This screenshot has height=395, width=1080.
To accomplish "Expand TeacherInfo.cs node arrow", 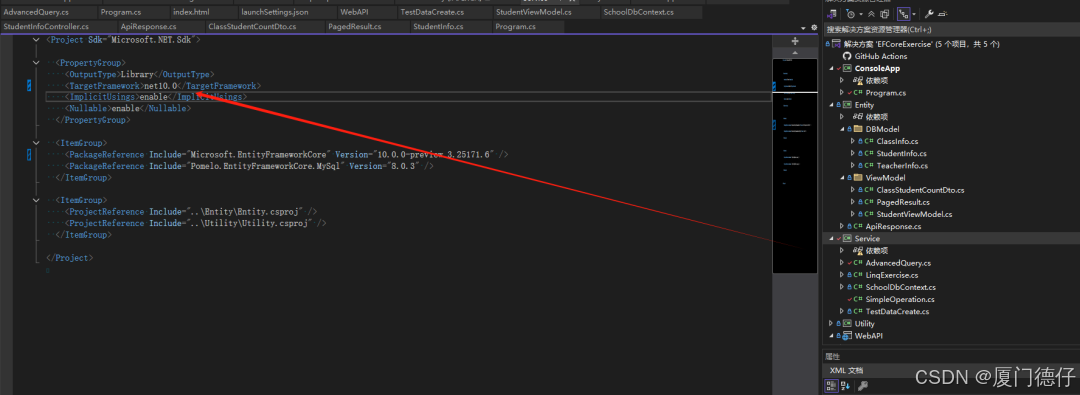I will click(x=853, y=166).
